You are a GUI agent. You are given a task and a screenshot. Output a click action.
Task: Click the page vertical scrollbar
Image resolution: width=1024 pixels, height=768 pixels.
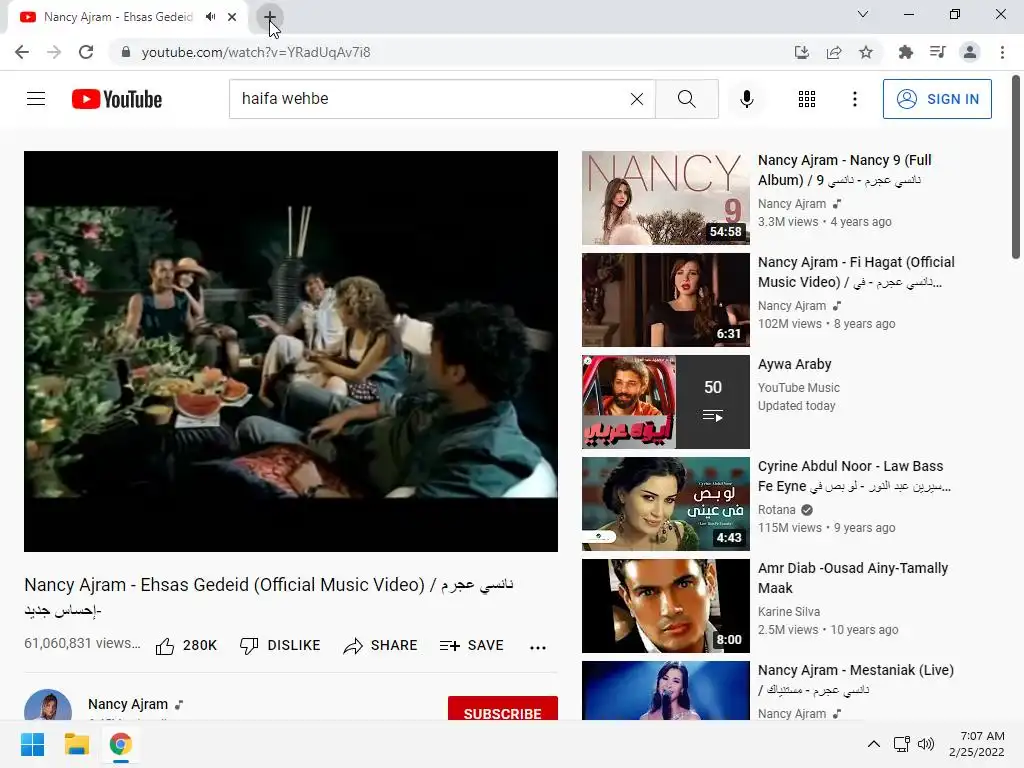[1016, 167]
